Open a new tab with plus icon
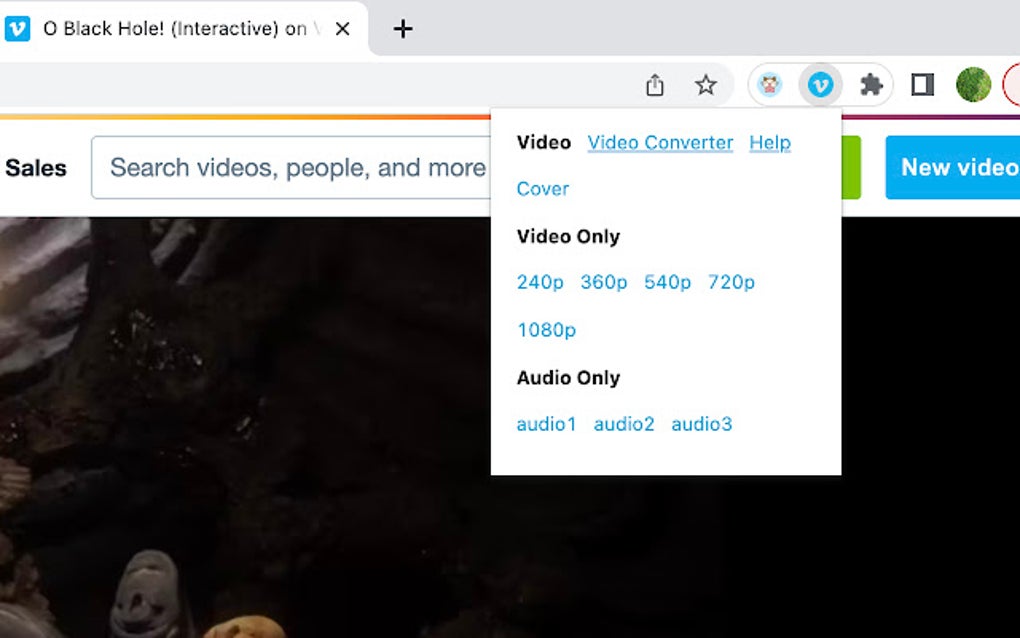Viewport: 1020px width, 638px height. click(403, 29)
